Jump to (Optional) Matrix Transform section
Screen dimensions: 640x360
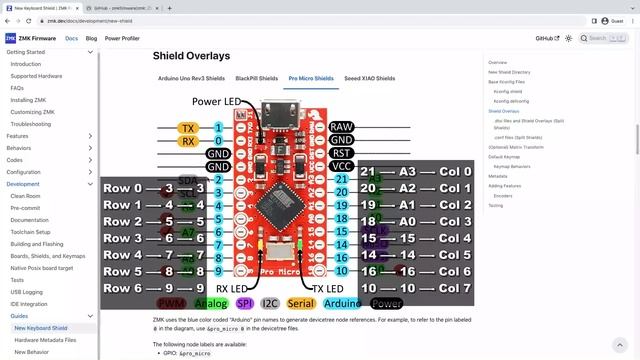click(x=516, y=147)
